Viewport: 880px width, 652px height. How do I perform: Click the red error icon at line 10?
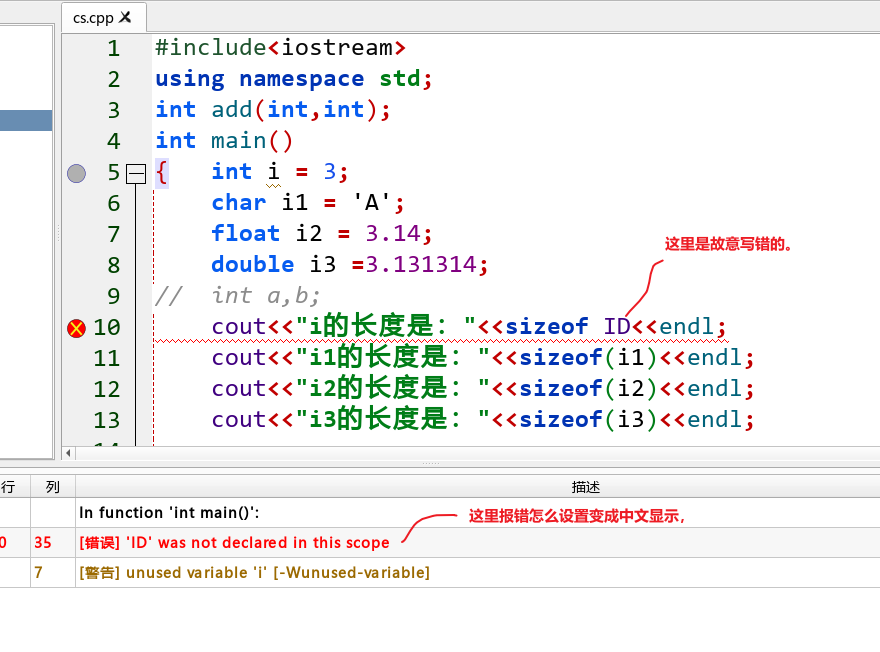click(x=76, y=328)
